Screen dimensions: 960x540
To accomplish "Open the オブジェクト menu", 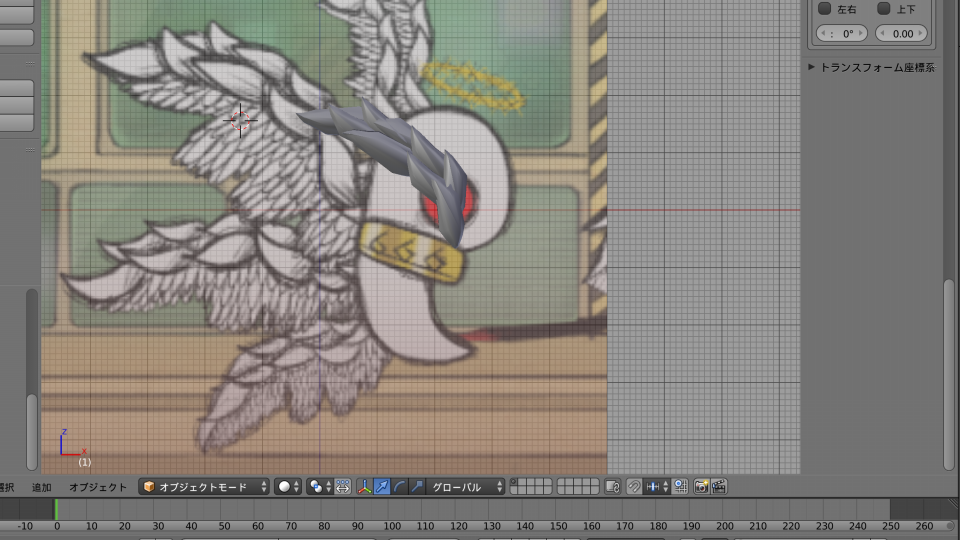I will [x=98, y=487].
